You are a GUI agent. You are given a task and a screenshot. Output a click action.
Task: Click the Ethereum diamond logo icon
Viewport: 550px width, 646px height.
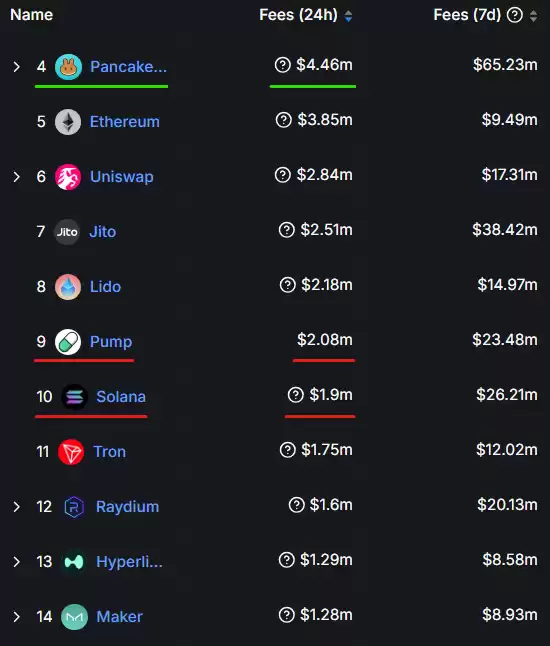click(68, 122)
